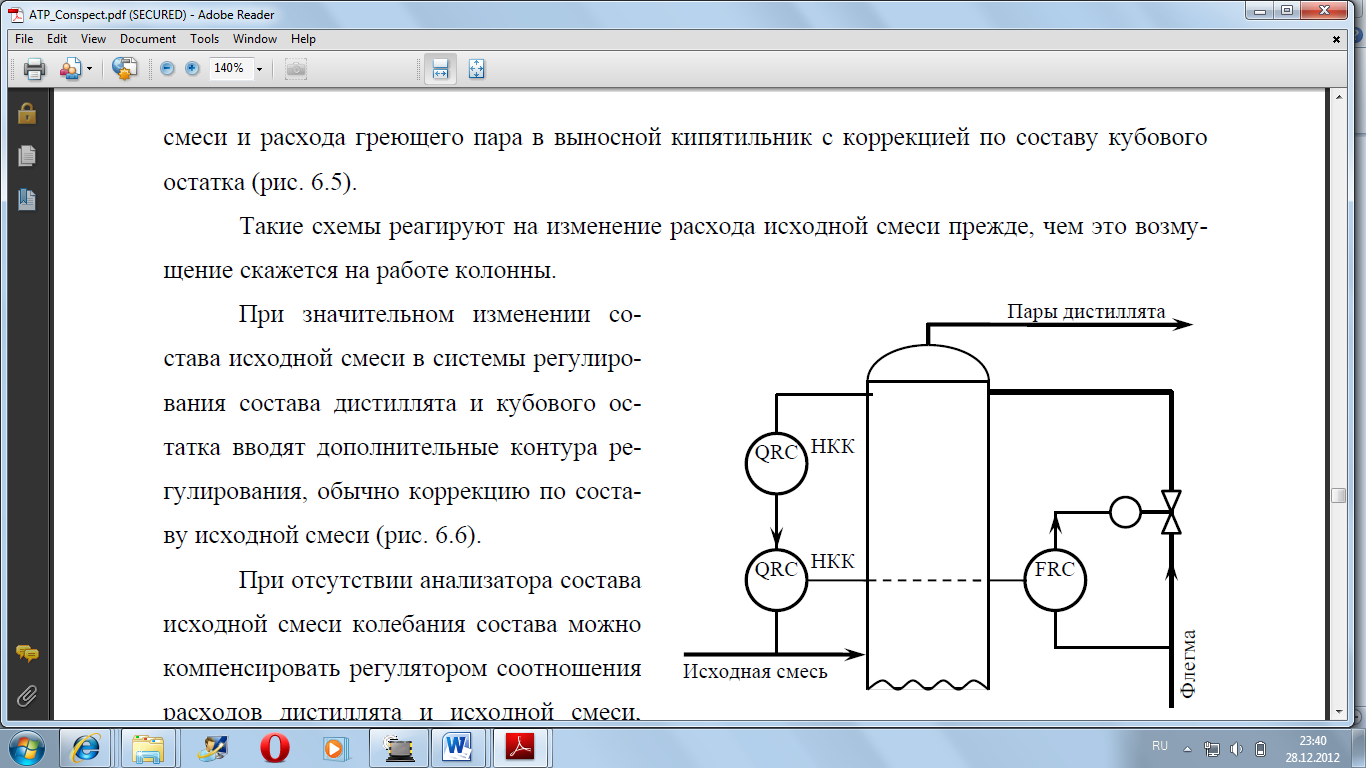The width and height of the screenshot is (1366, 768).
Task: Click the grayed snapshot camera tool
Action: coord(296,69)
